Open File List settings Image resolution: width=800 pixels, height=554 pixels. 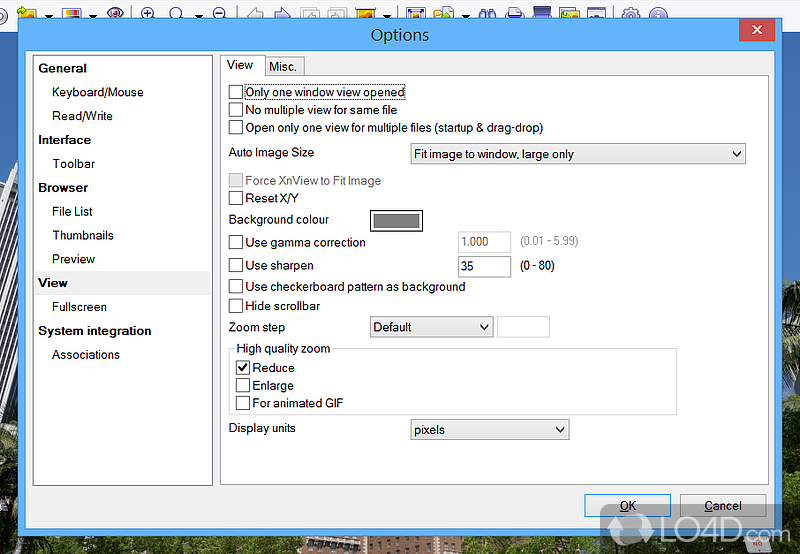click(x=72, y=211)
